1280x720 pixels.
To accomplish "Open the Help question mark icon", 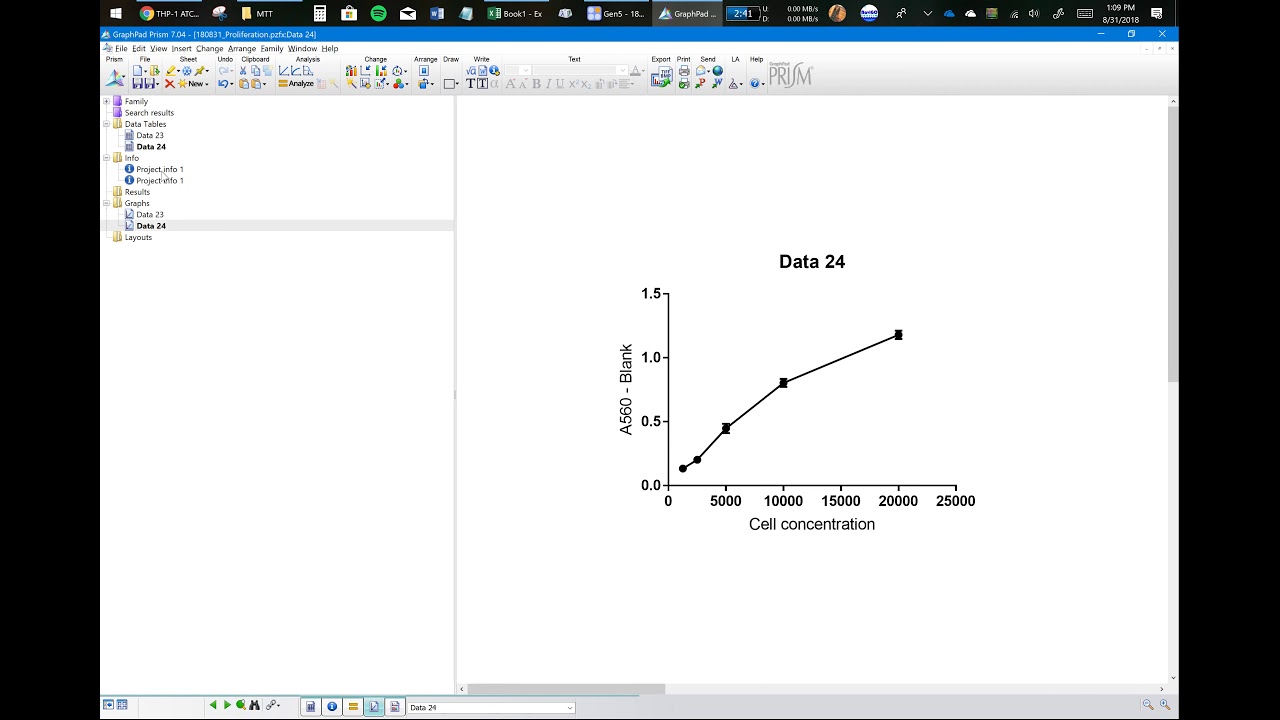I will (754, 83).
